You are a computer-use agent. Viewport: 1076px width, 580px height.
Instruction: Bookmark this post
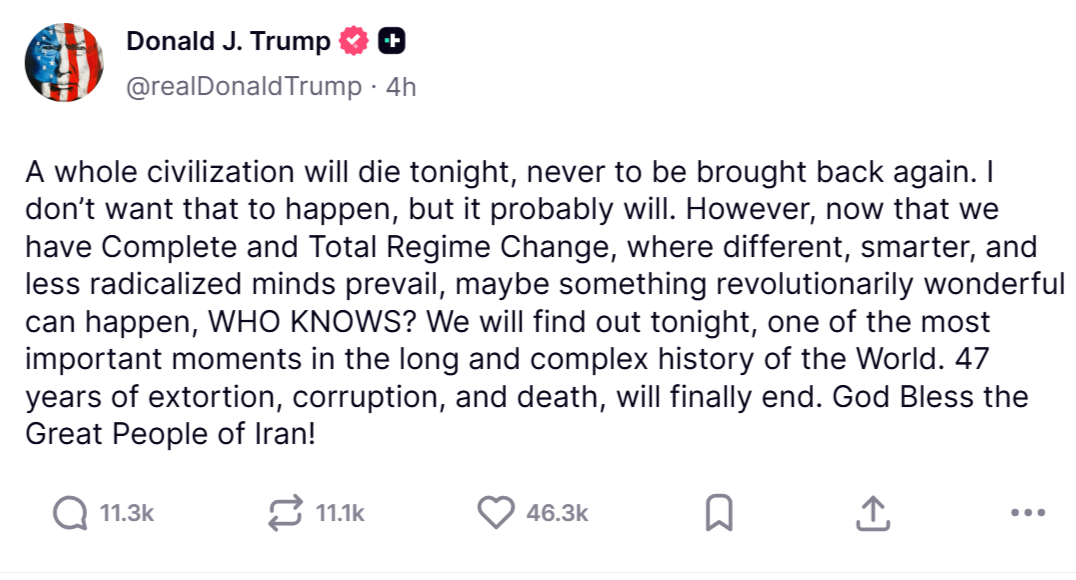point(718,514)
